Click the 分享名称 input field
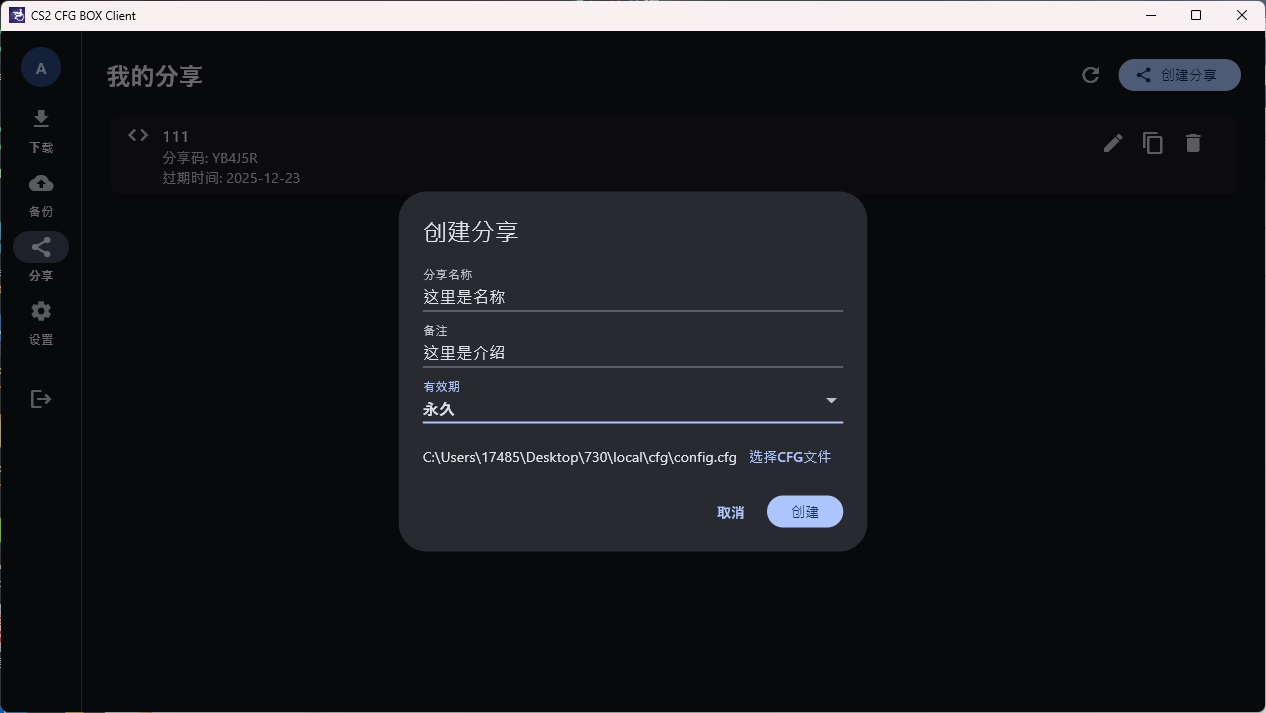The image size is (1266, 713). (x=632, y=297)
